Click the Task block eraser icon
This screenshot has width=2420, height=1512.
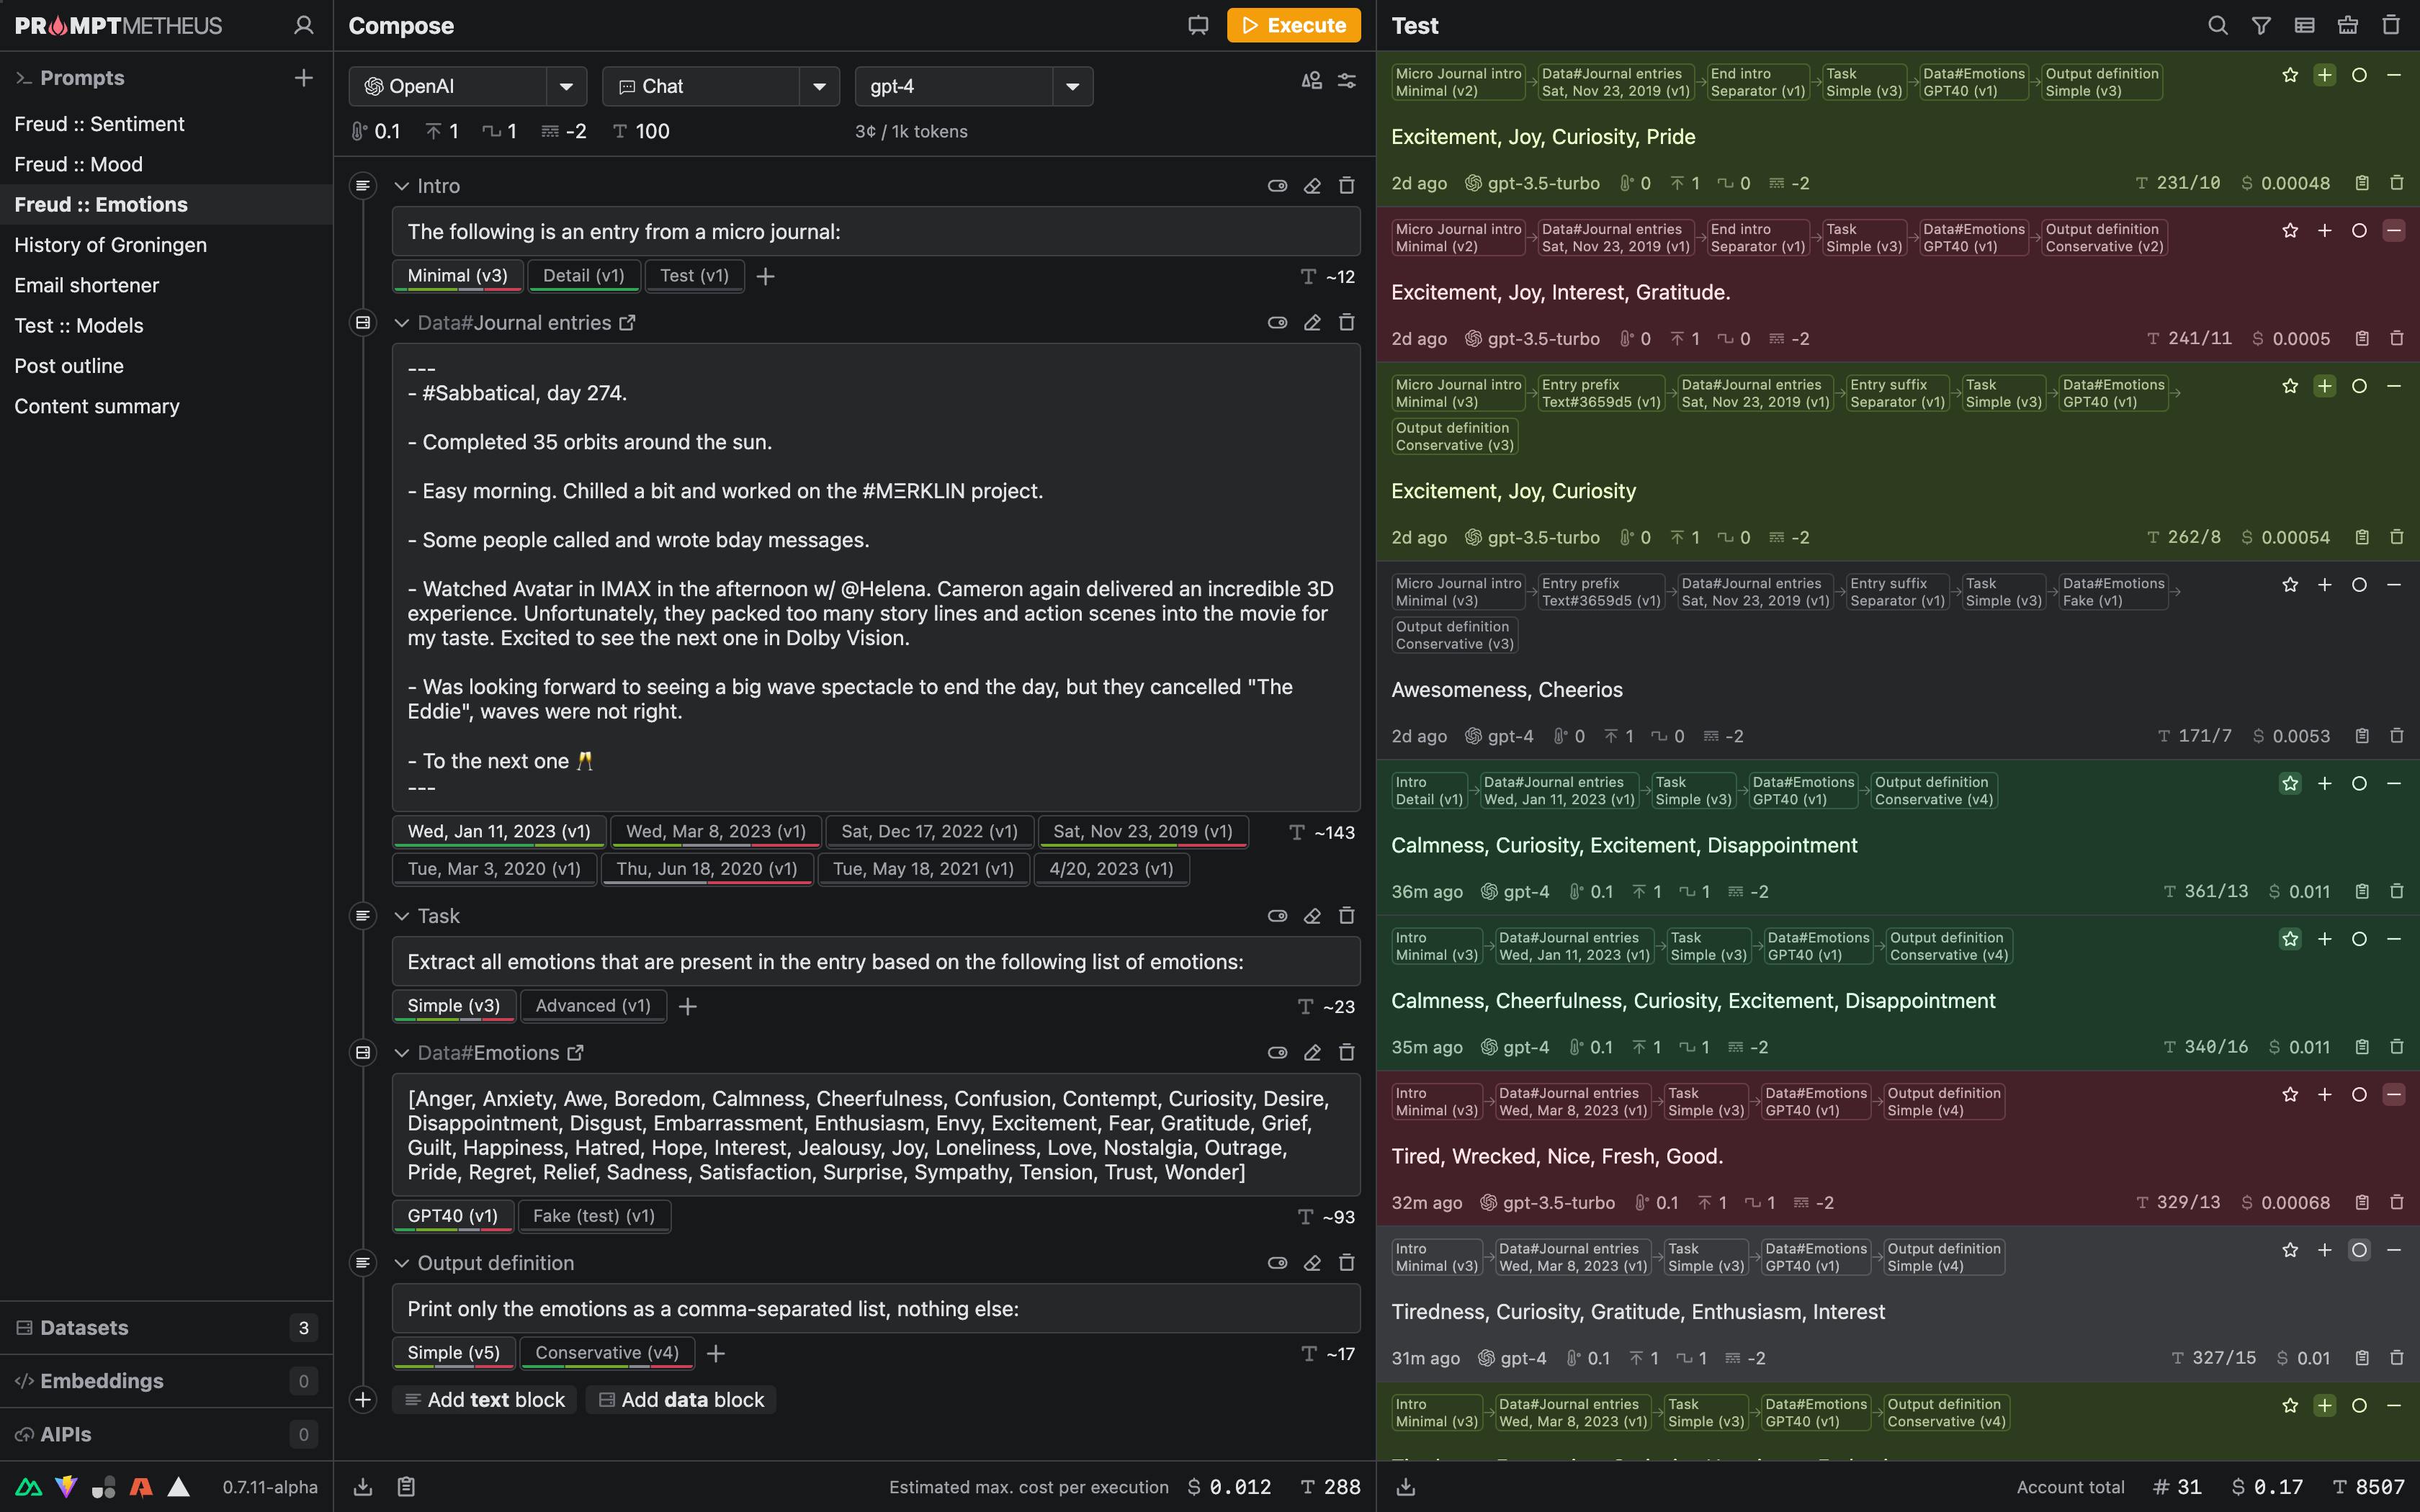tap(1312, 916)
